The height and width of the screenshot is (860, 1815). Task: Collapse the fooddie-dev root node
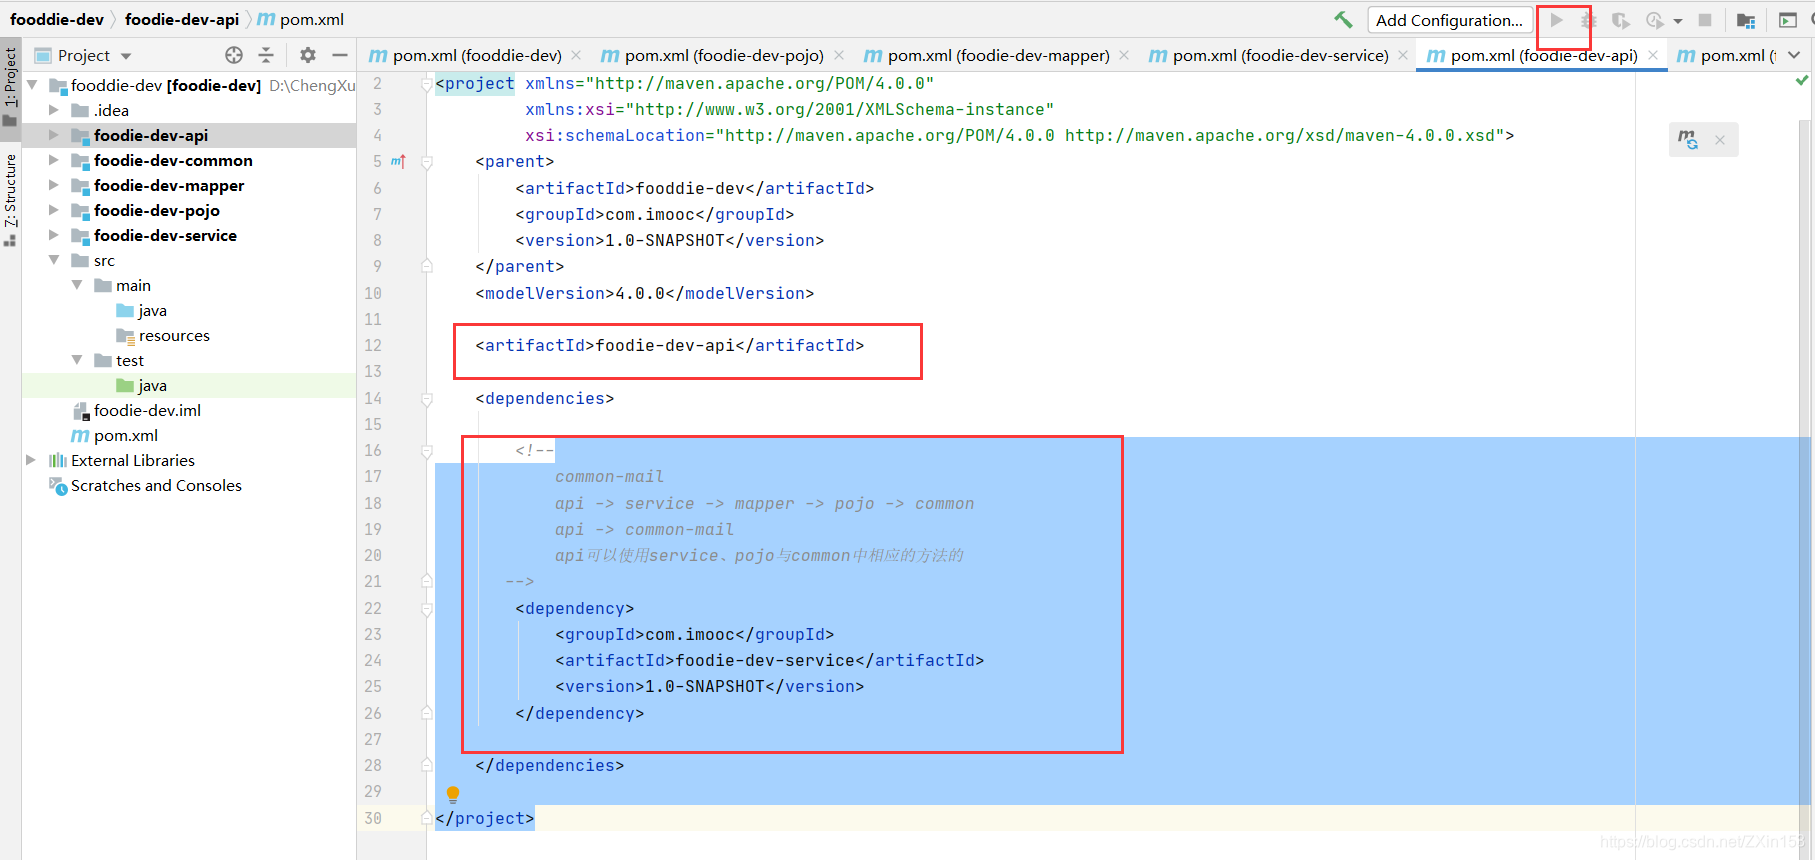[x=32, y=85]
